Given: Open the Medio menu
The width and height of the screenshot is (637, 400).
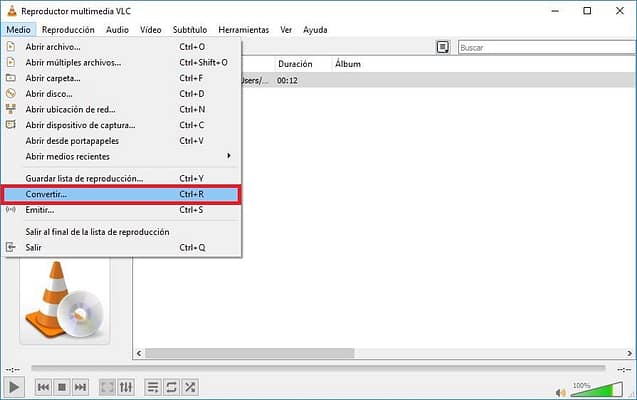Looking at the screenshot, I should click(x=18, y=30).
